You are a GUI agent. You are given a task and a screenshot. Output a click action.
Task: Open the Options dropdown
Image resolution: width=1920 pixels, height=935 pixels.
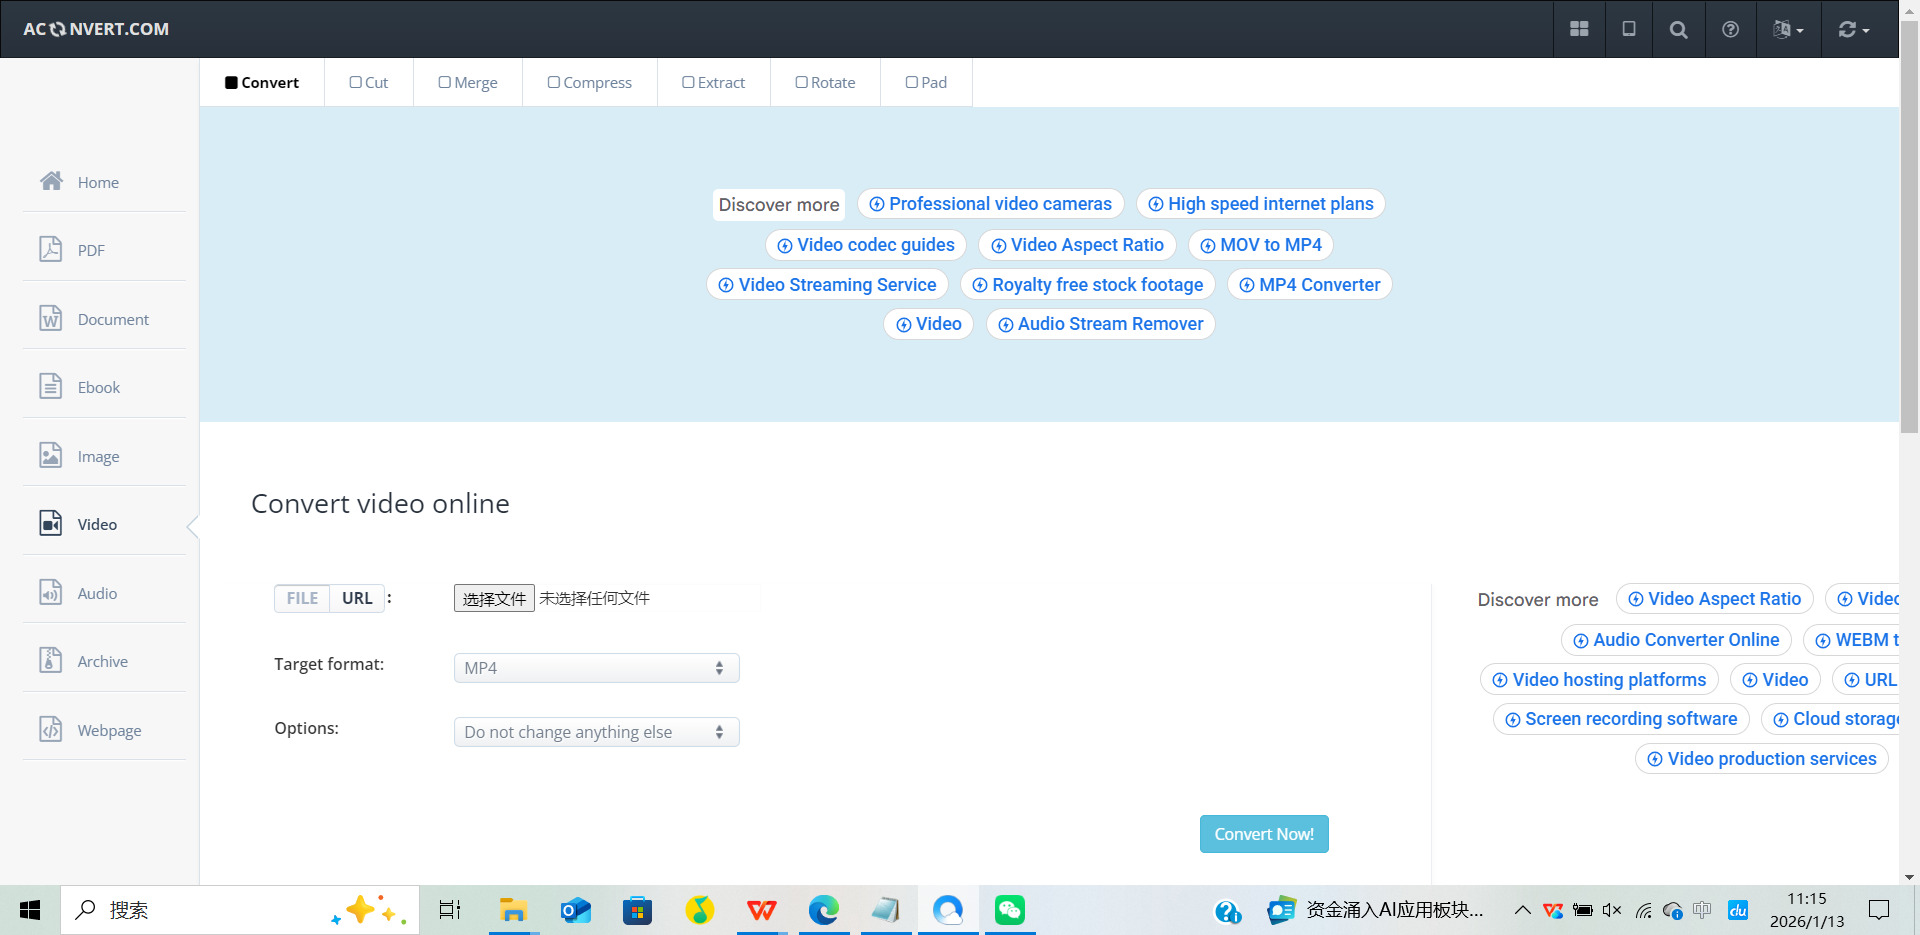596,732
